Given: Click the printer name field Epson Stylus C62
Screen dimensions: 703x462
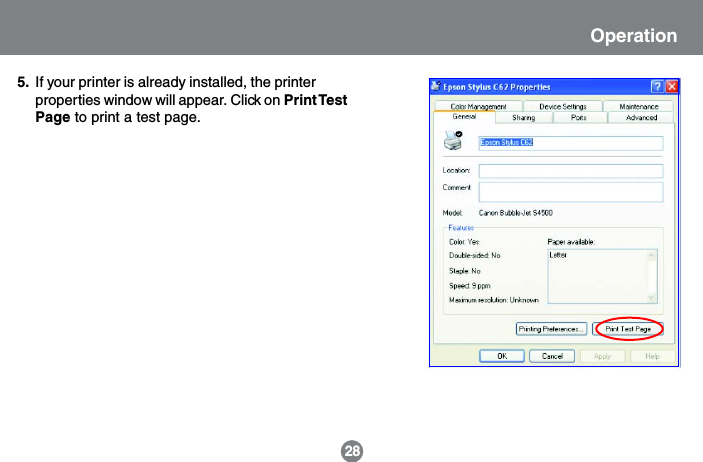Looking at the screenshot, I should point(571,143).
